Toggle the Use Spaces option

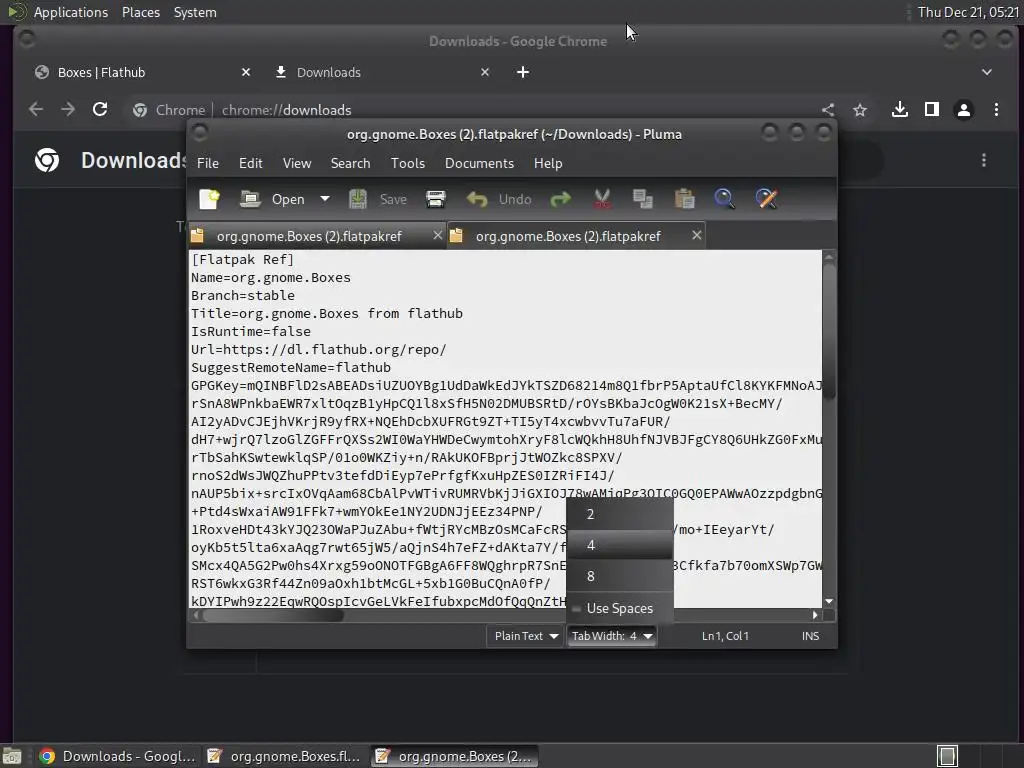click(x=620, y=609)
